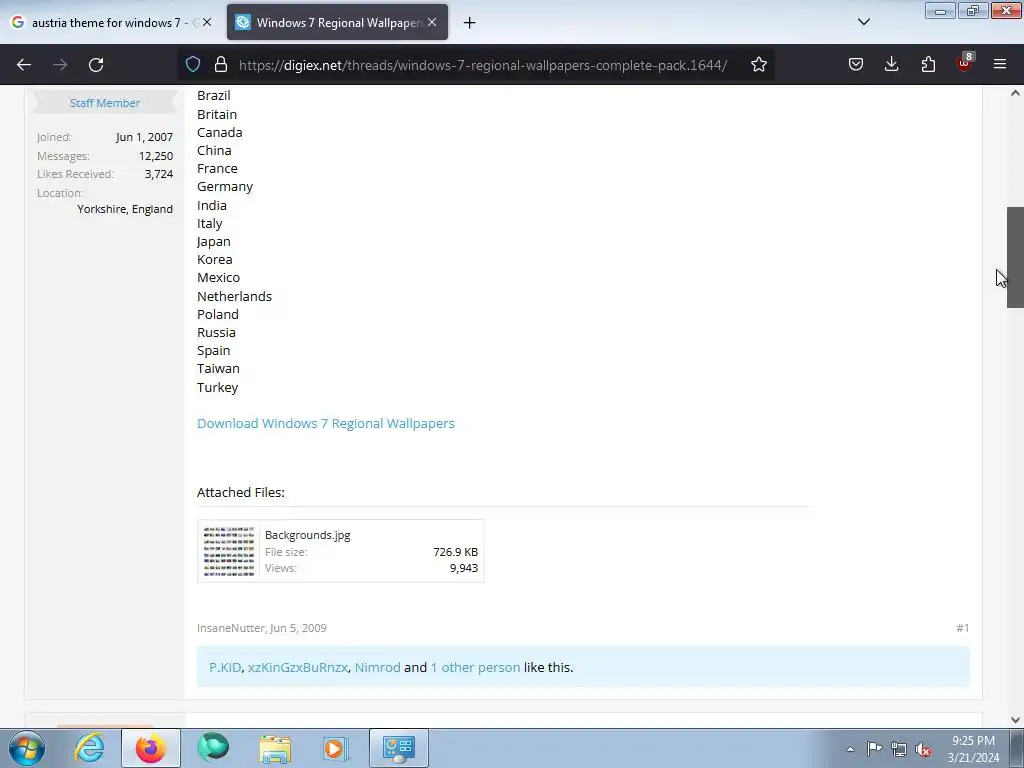This screenshot has width=1024, height=768.
Task: View the Backgrounds.jpg thumbnail preview
Action: (229, 551)
